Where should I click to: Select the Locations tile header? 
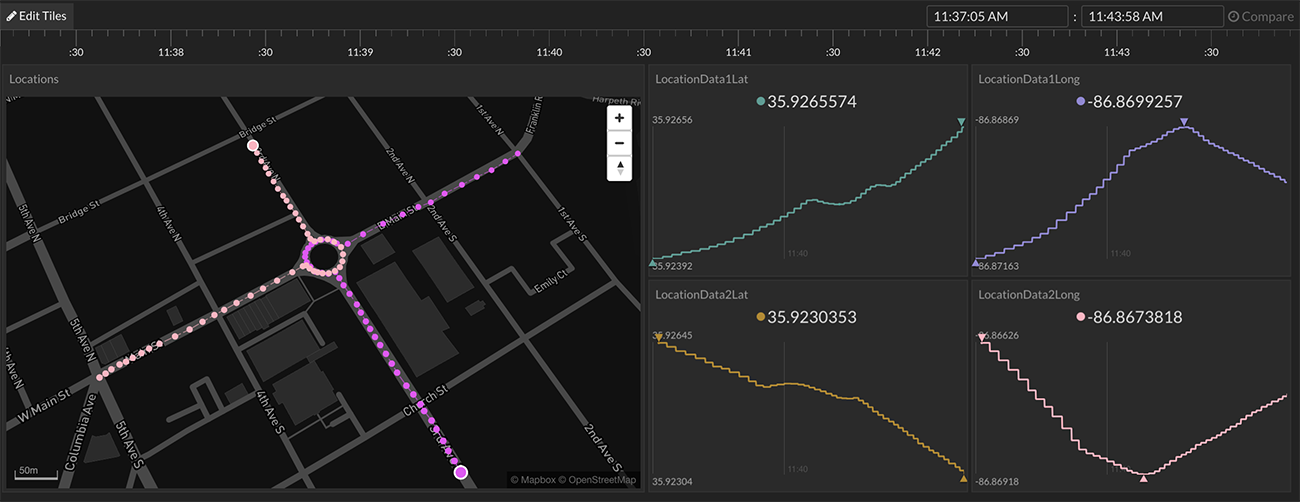(34, 79)
